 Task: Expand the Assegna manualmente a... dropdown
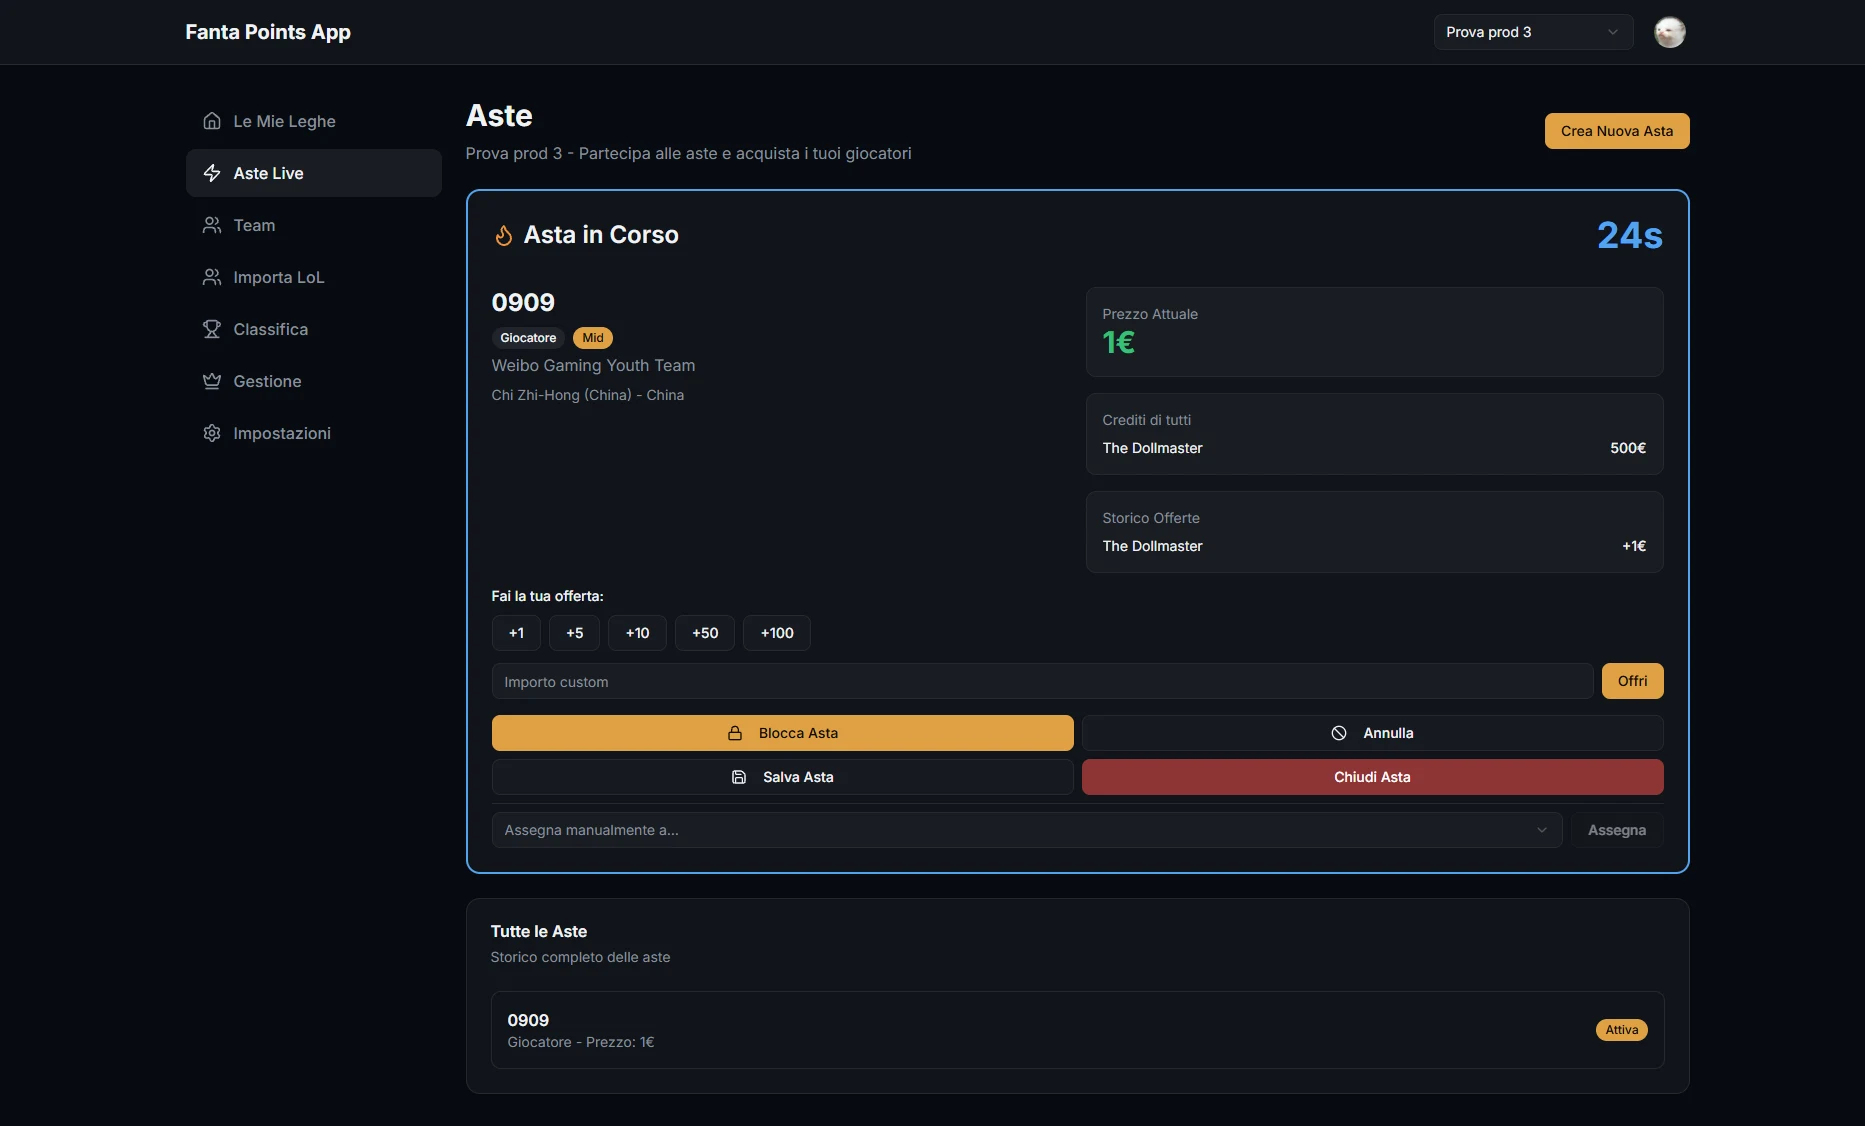(1027, 830)
